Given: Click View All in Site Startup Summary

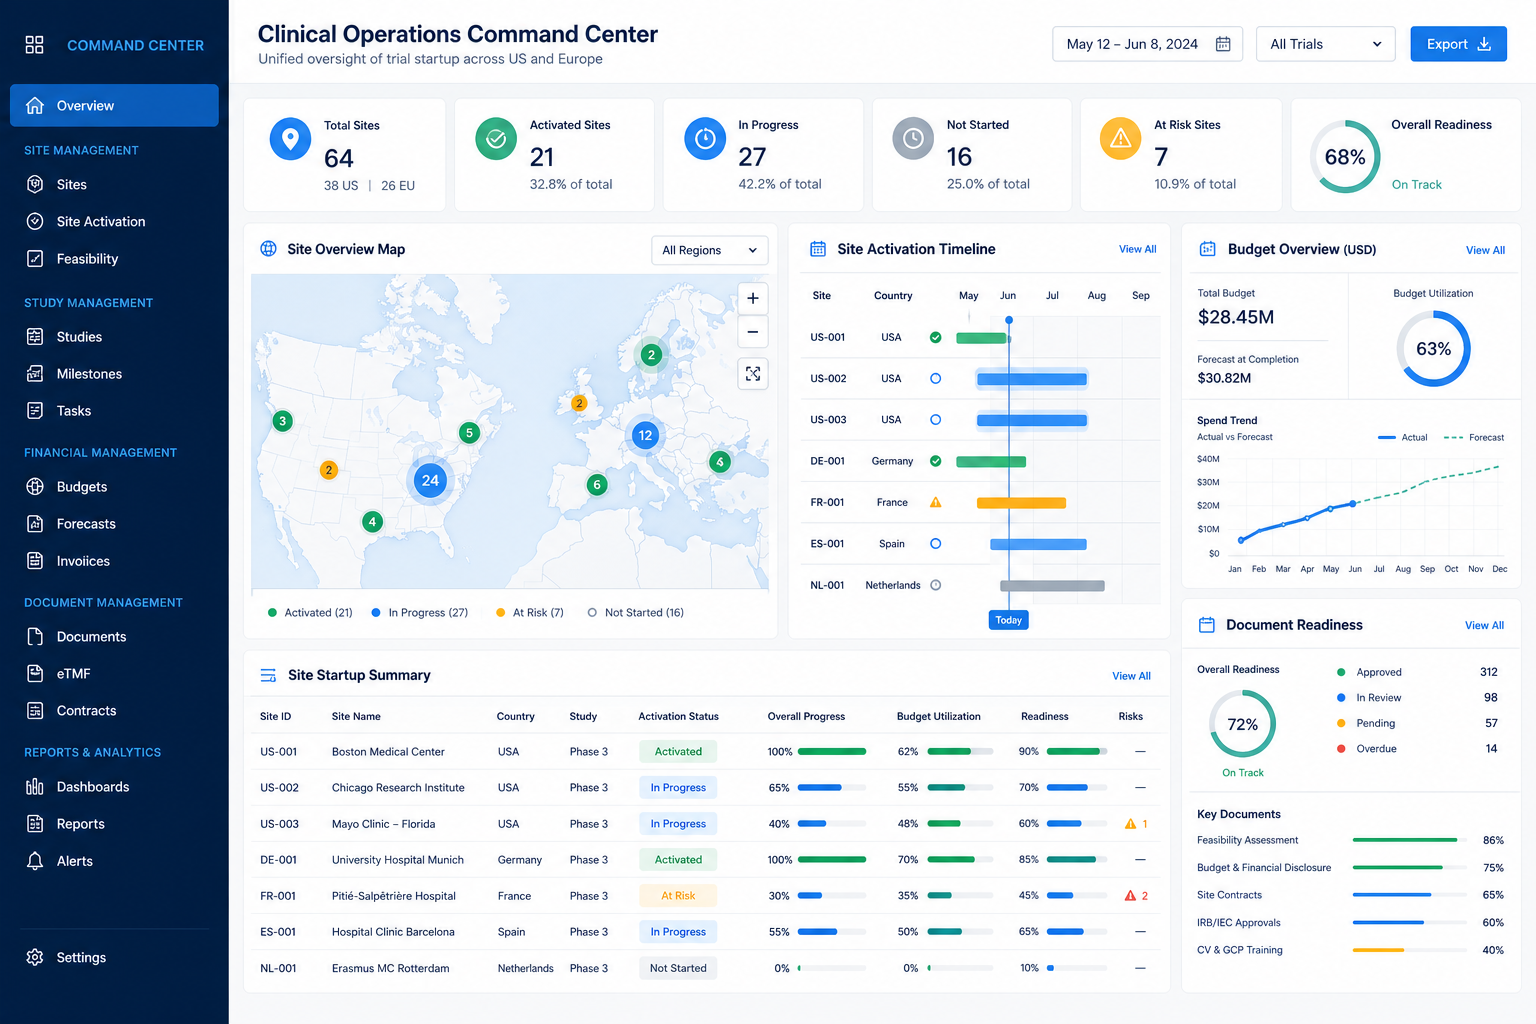Looking at the screenshot, I should tap(1131, 676).
